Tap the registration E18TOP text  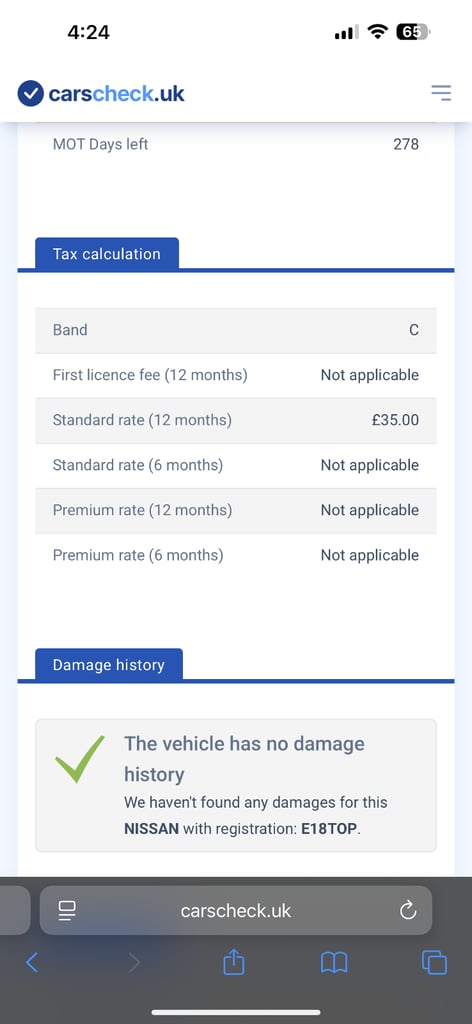329,829
